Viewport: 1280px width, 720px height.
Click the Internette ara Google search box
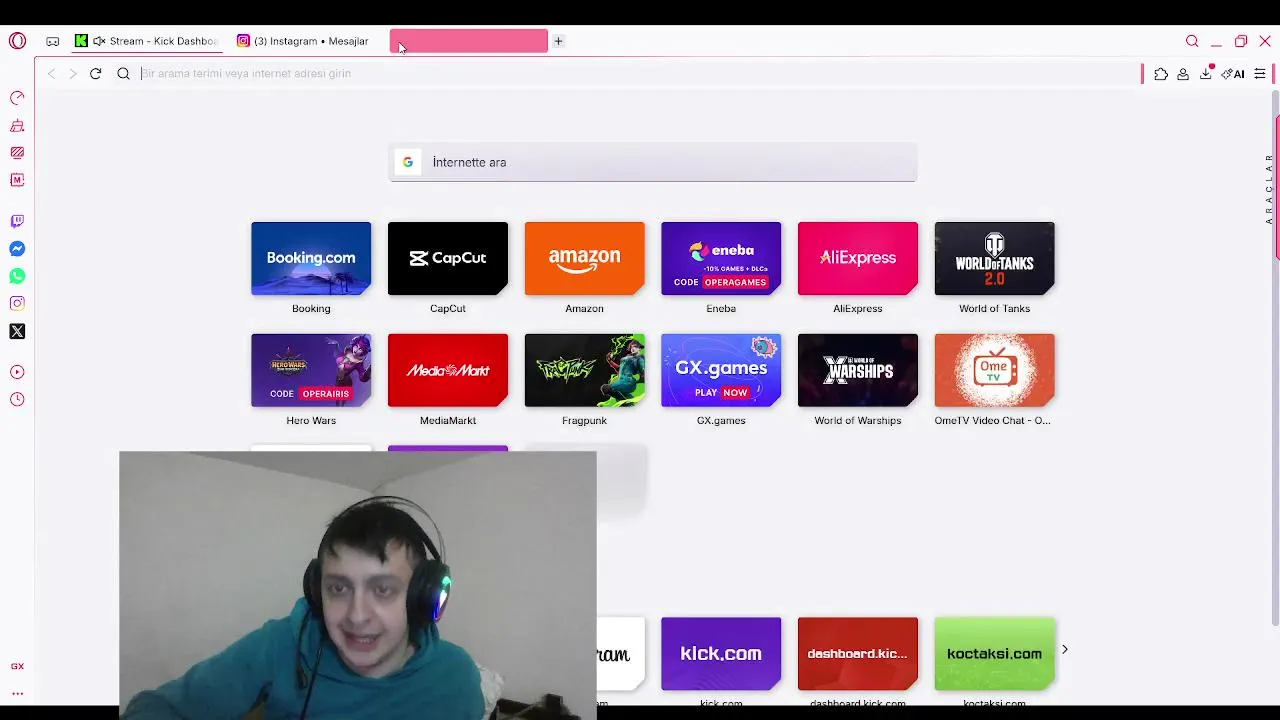(x=653, y=162)
